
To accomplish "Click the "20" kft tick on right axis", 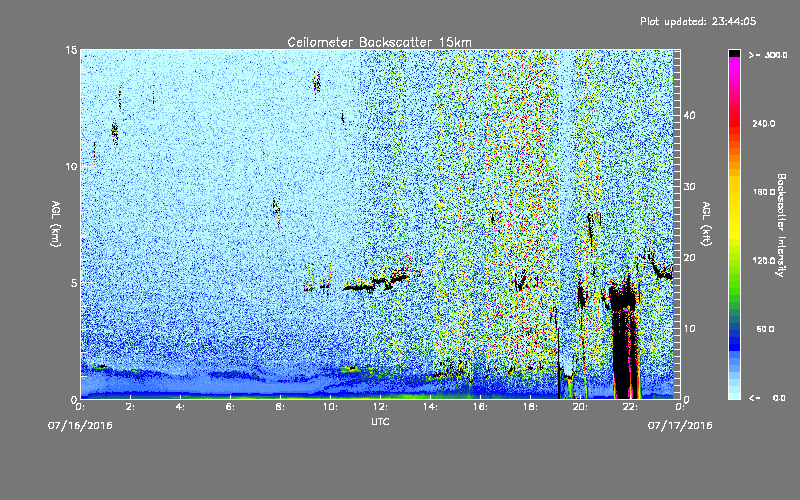I will coord(689,257).
